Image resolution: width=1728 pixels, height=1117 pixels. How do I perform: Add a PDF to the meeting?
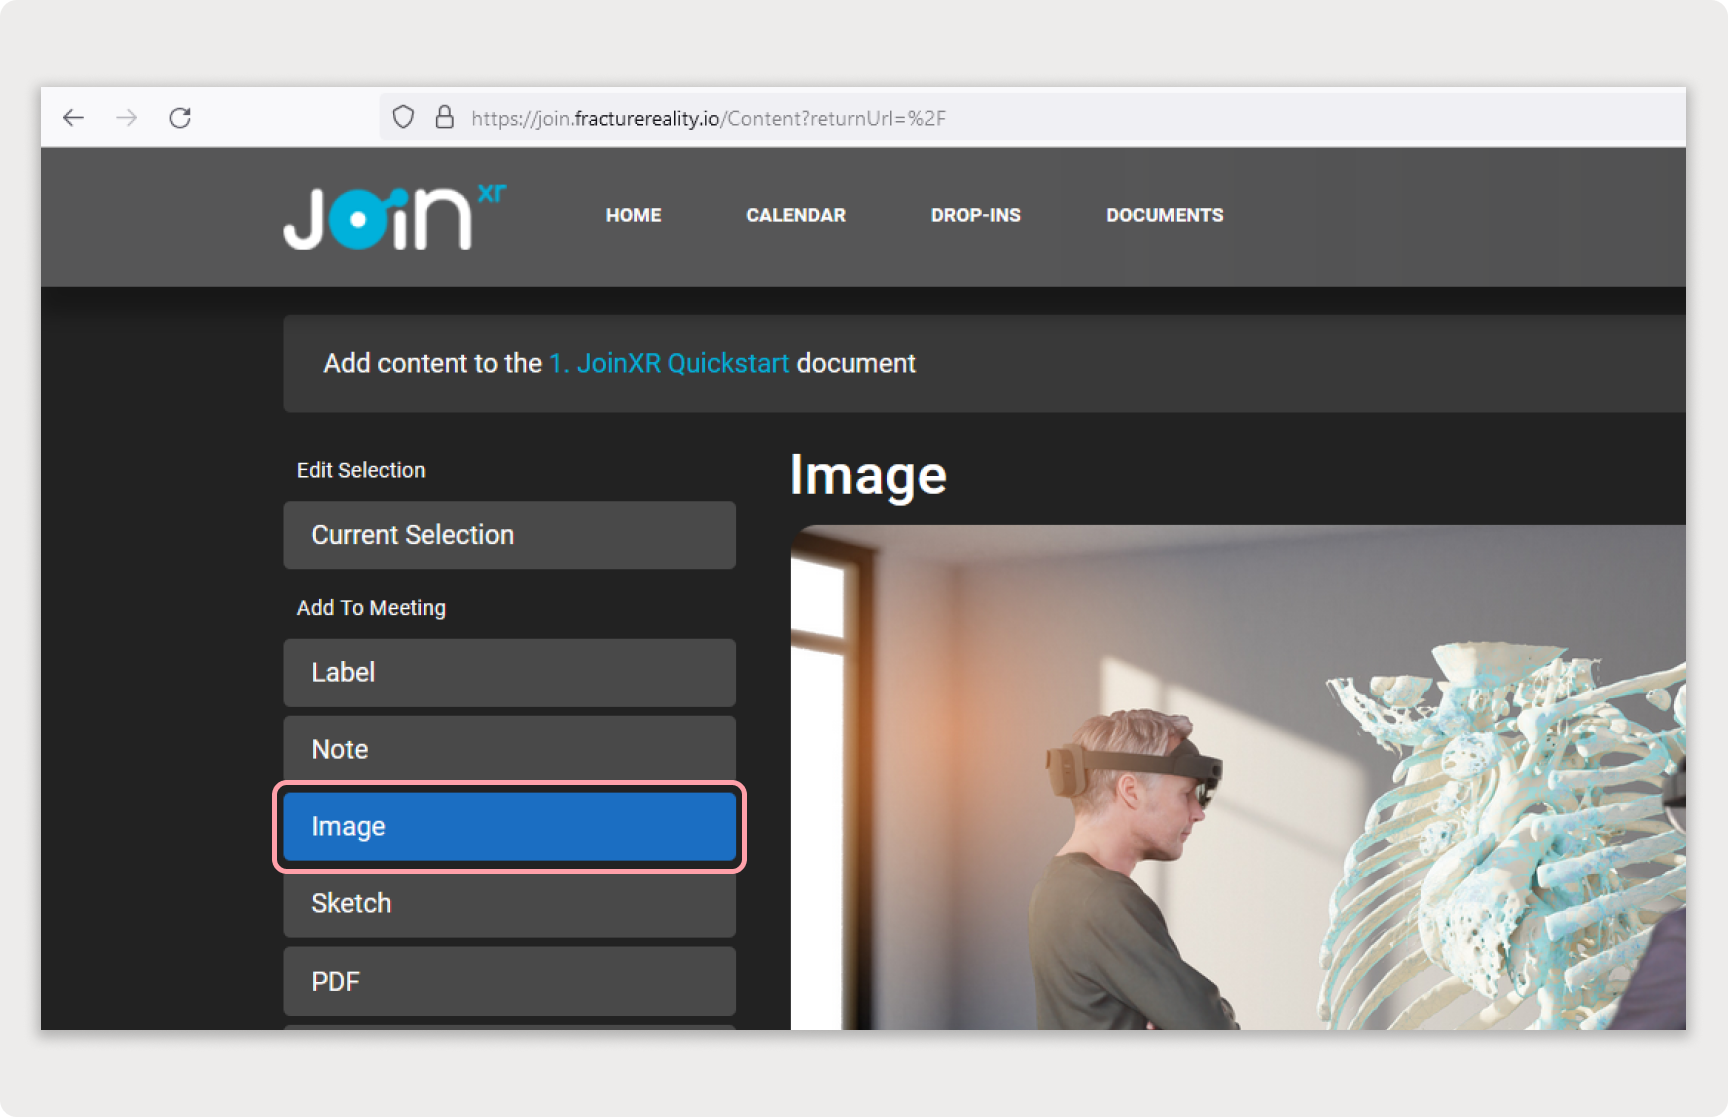pyautogui.click(x=509, y=981)
